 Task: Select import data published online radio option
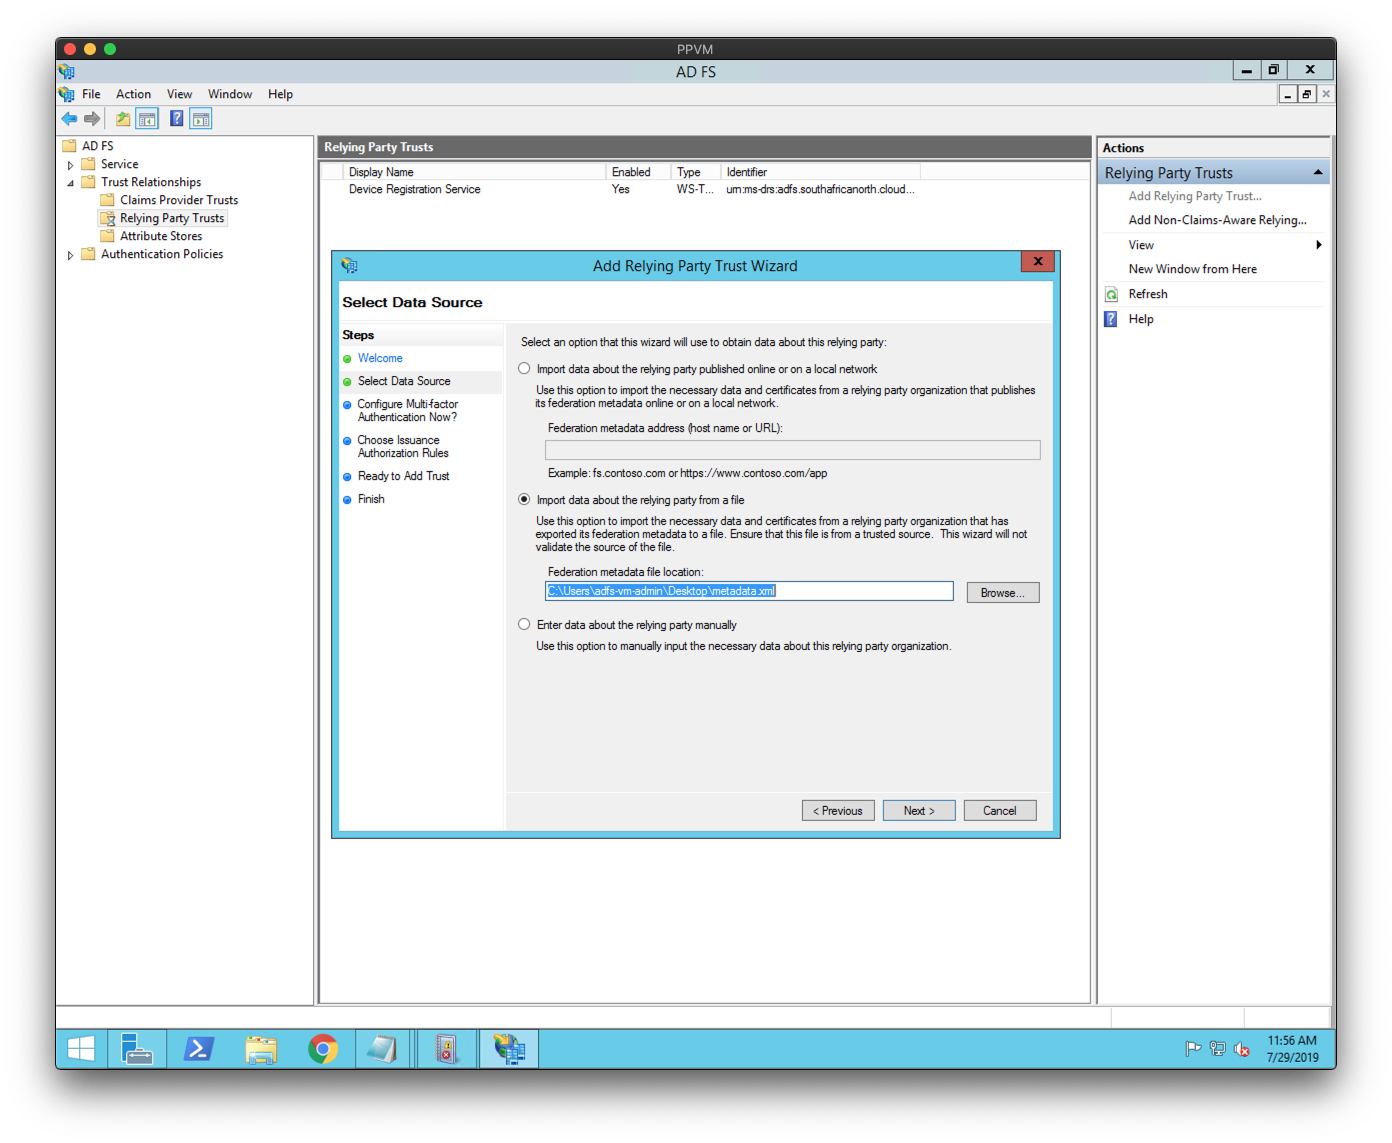click(524, 369)
